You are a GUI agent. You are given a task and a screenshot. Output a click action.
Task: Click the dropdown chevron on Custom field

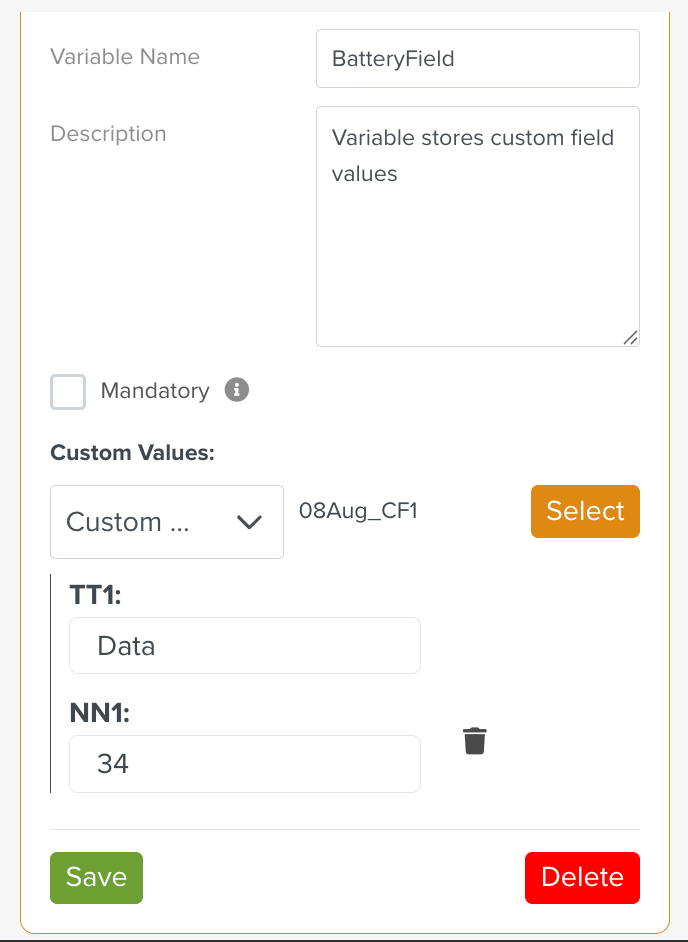pos(249,522)
